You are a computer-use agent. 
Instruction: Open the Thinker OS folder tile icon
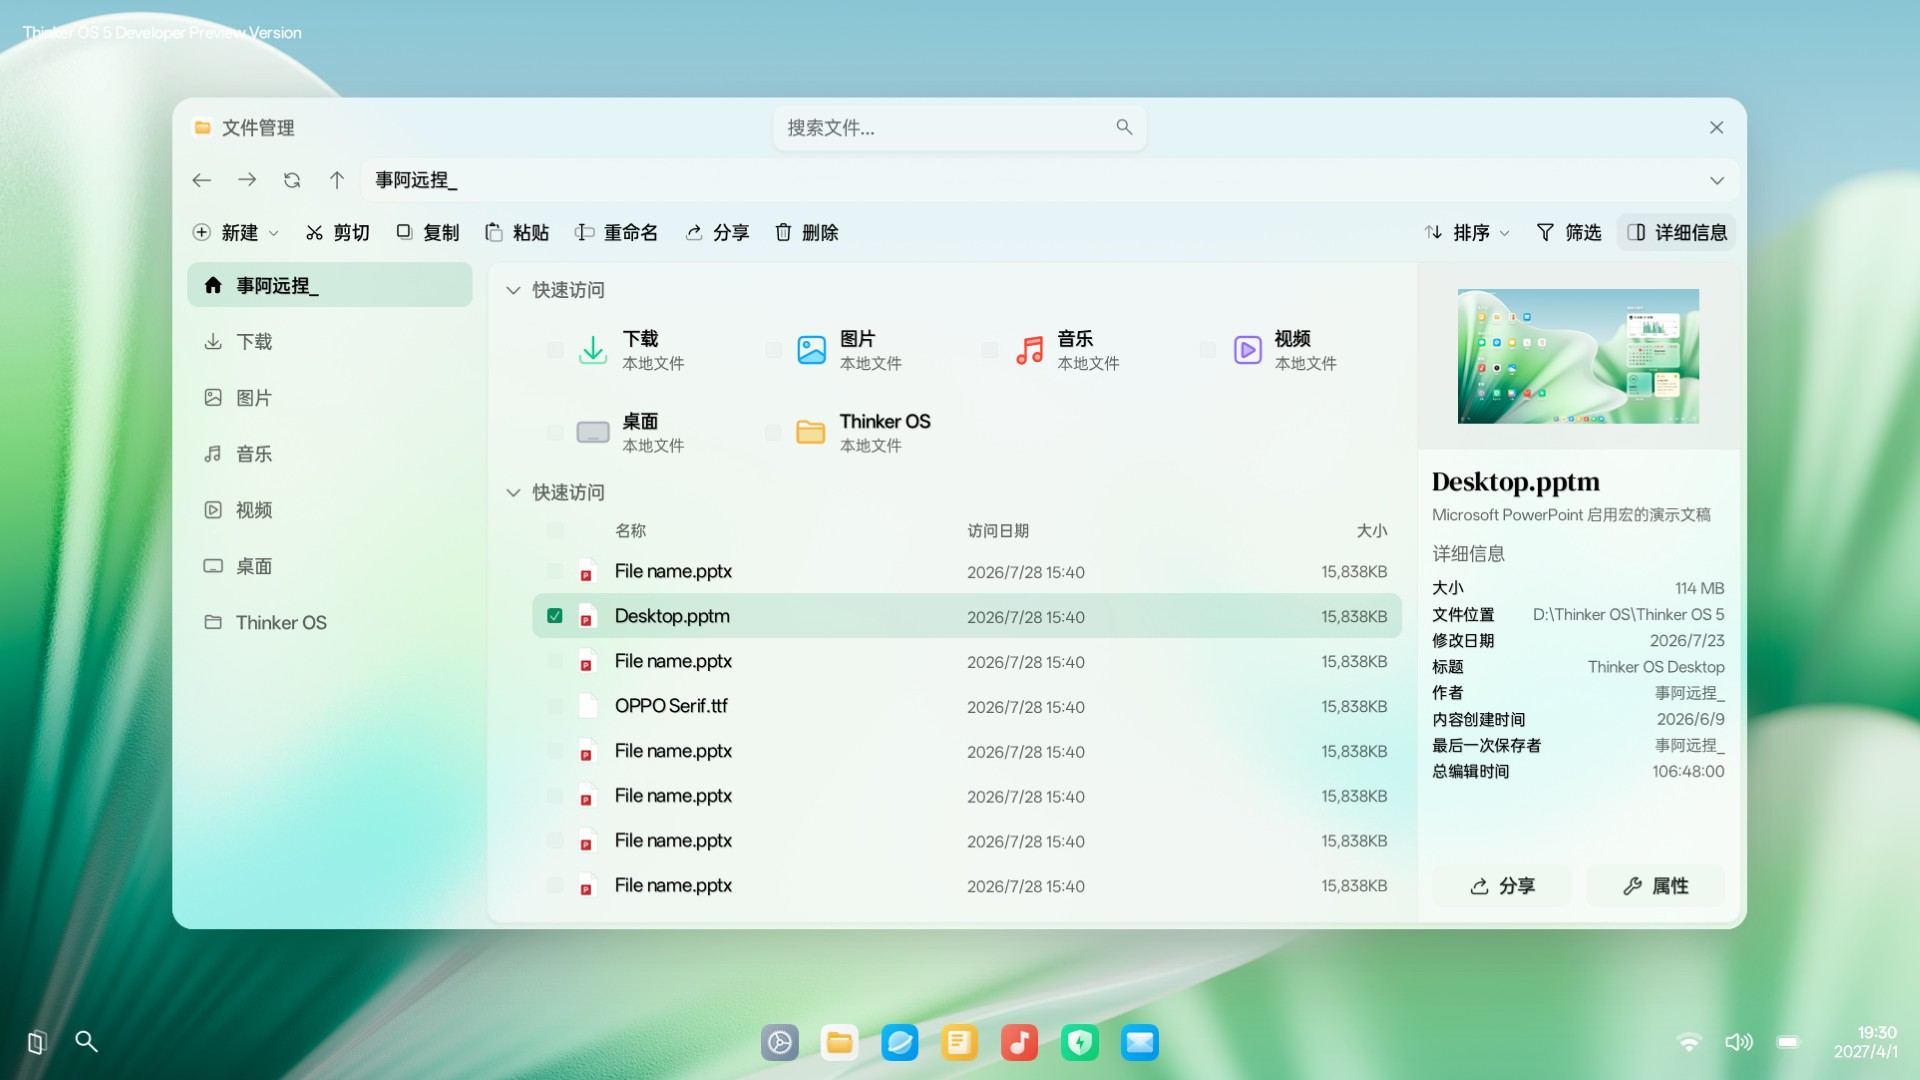click(x=811, y=432)
